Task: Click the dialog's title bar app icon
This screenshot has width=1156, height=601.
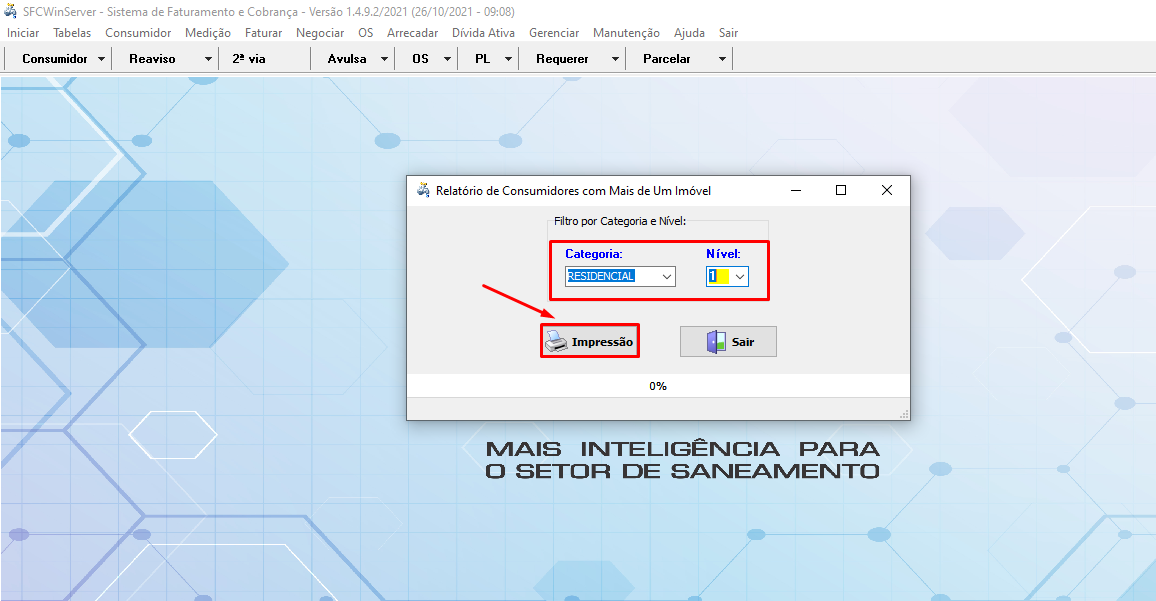Action: click(423, 190)
